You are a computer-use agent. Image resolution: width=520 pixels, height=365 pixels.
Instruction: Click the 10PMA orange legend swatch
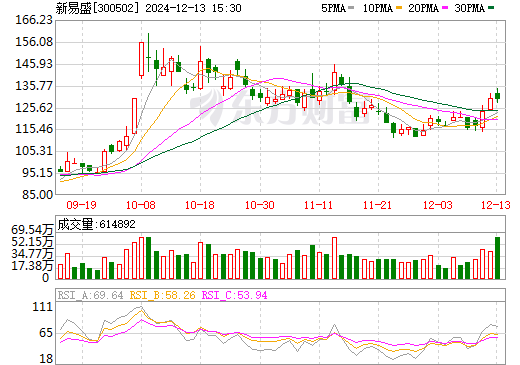tap(399, 8)
